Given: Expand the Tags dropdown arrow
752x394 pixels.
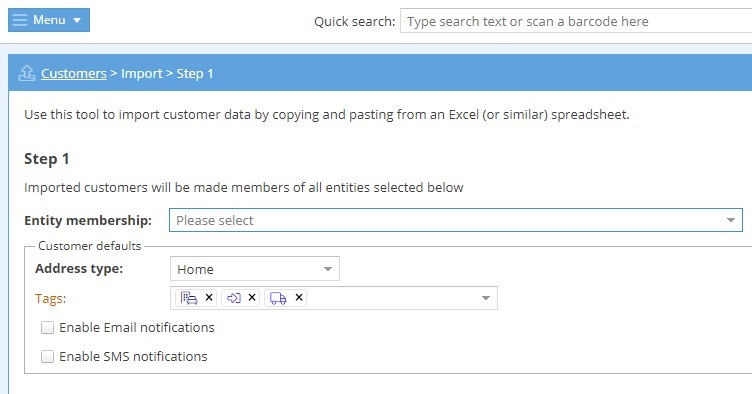Looking at the screenshot, I should tap(485, 298).
